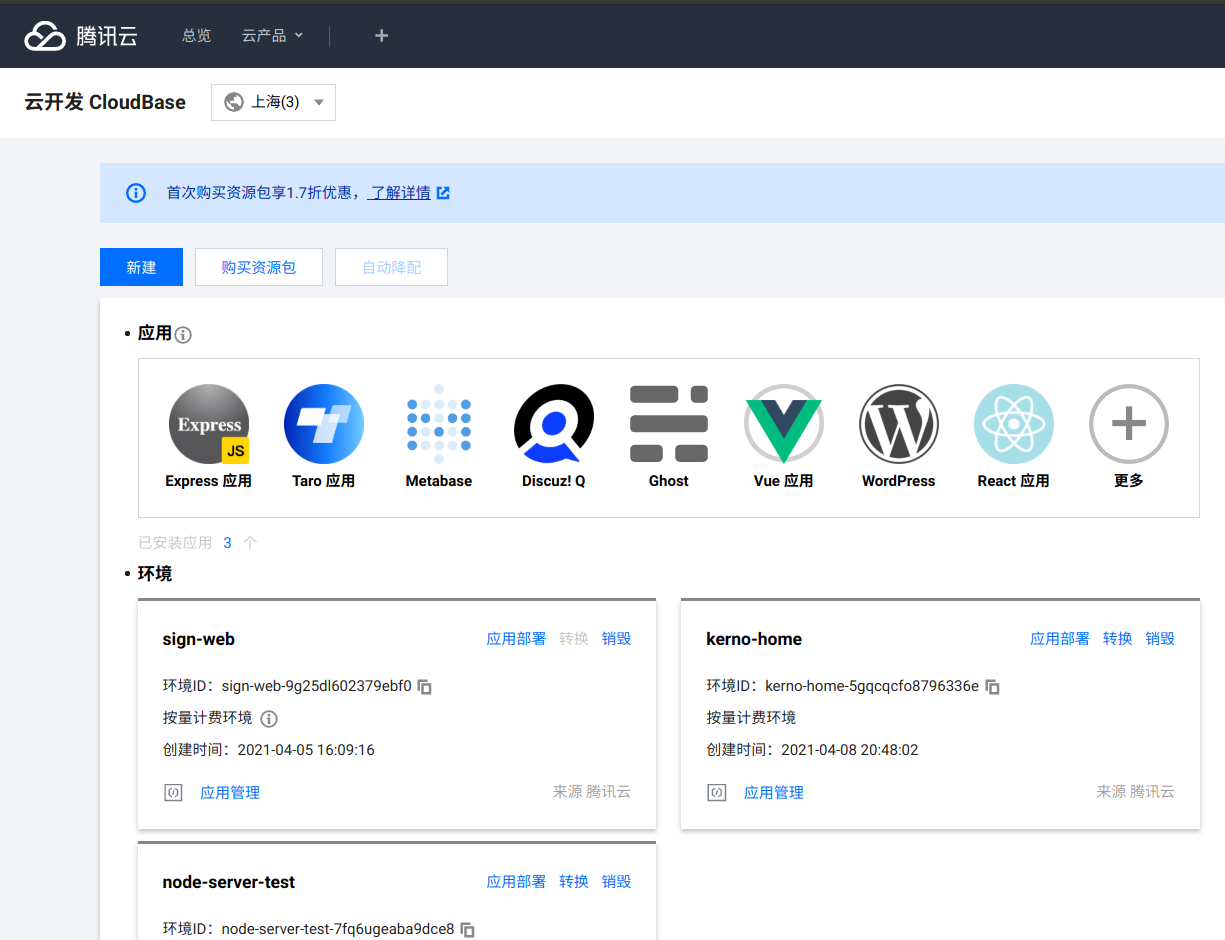Click the Tencent Cloud logo
The height and width of the screenshot is (940, 1225).
tap(81, 36)
